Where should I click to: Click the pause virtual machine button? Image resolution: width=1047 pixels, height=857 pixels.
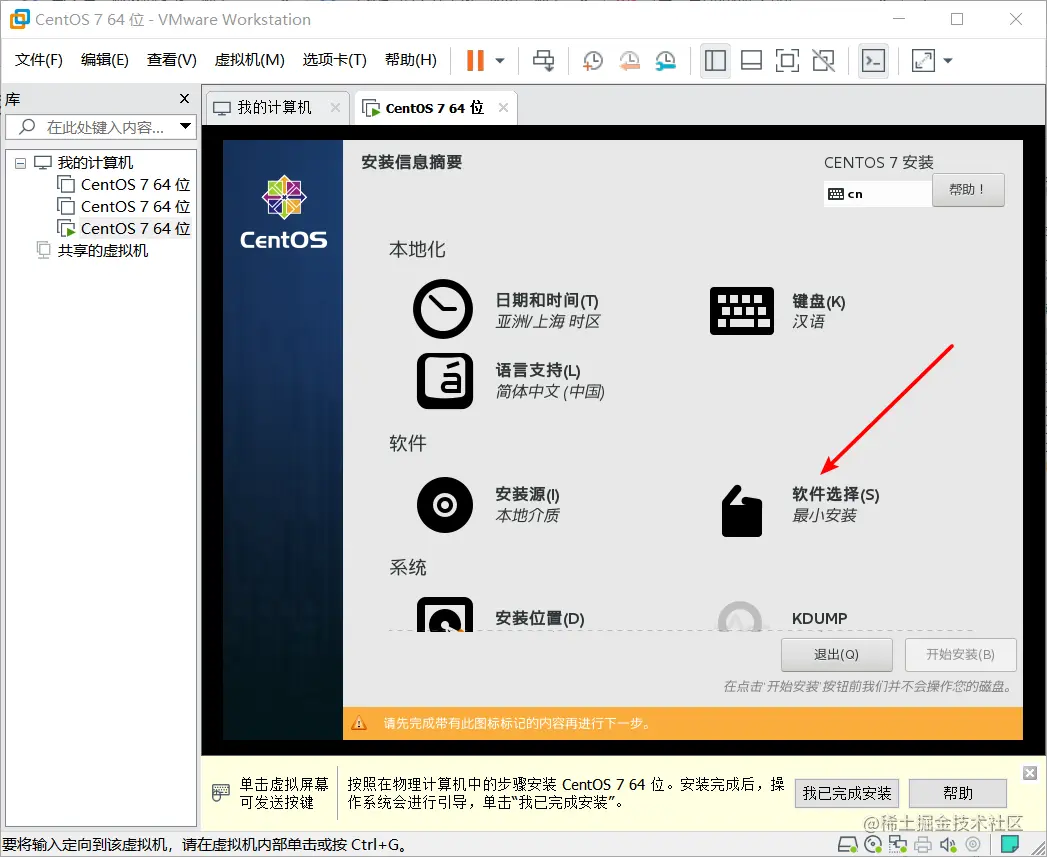[x=475, y=61]
